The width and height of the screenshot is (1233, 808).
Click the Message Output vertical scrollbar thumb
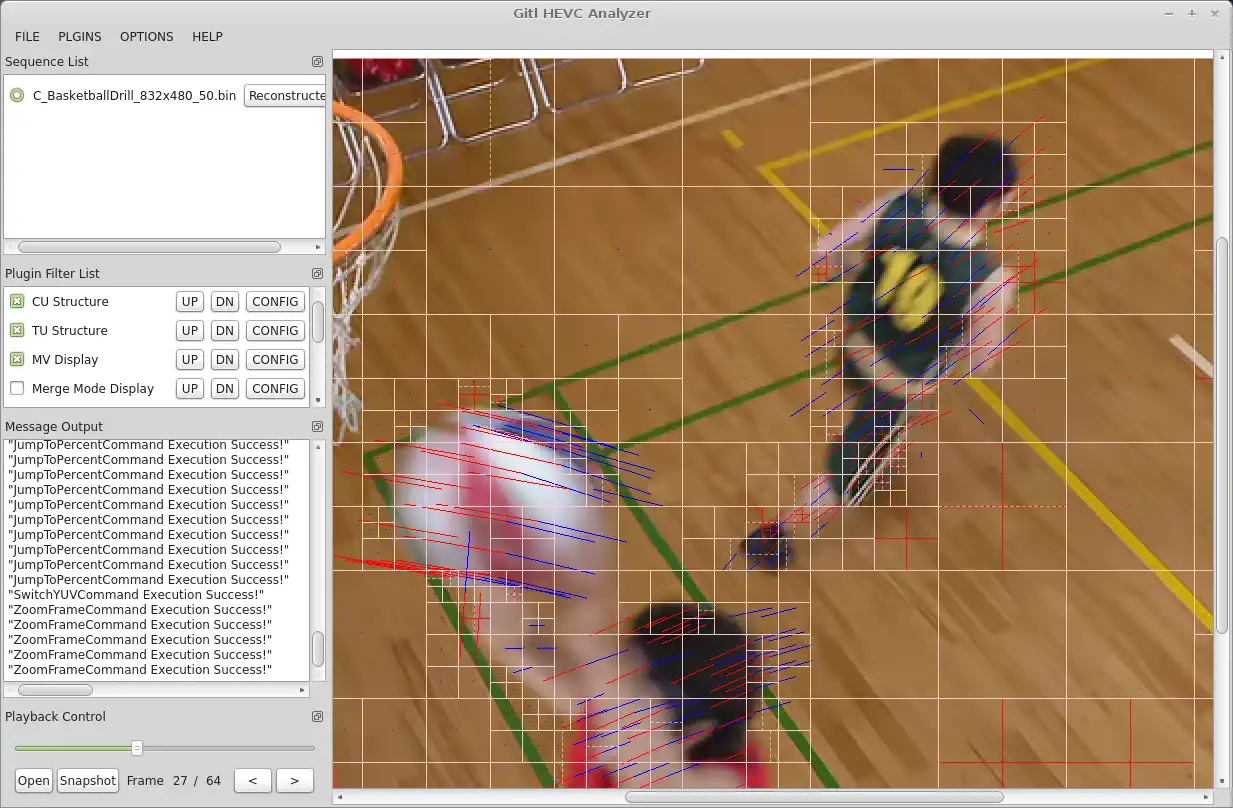318,649
